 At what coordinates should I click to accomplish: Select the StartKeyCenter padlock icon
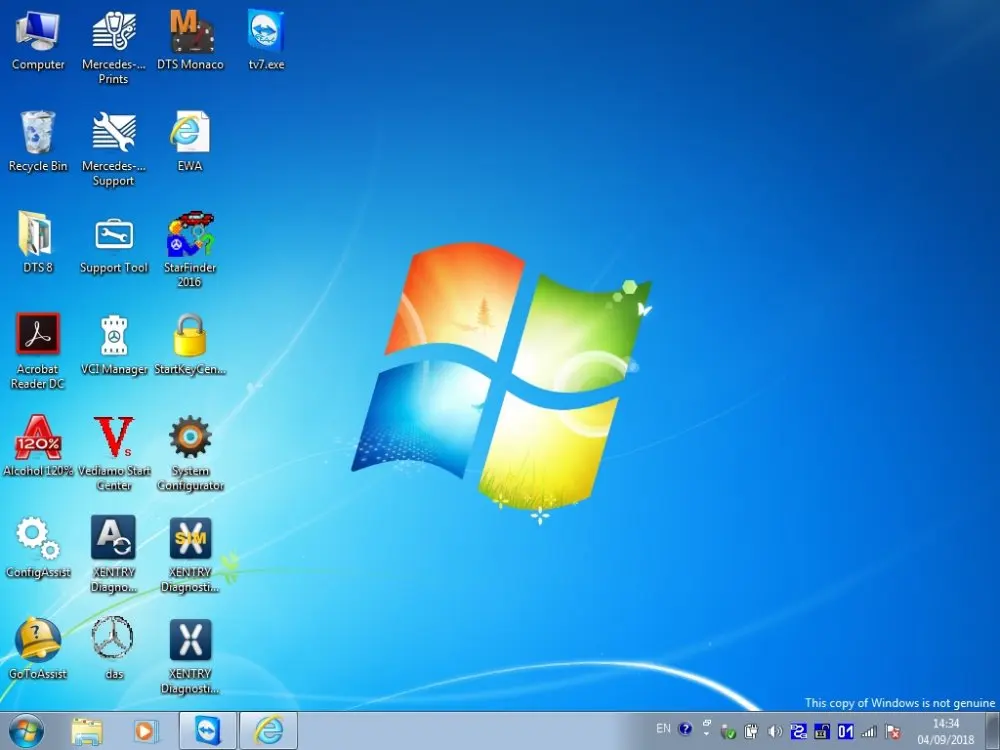(x=190, y=344)
